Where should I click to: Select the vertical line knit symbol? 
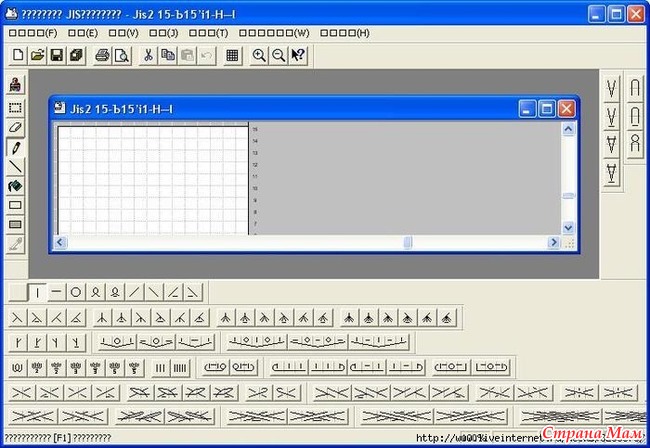pos(37,293)
